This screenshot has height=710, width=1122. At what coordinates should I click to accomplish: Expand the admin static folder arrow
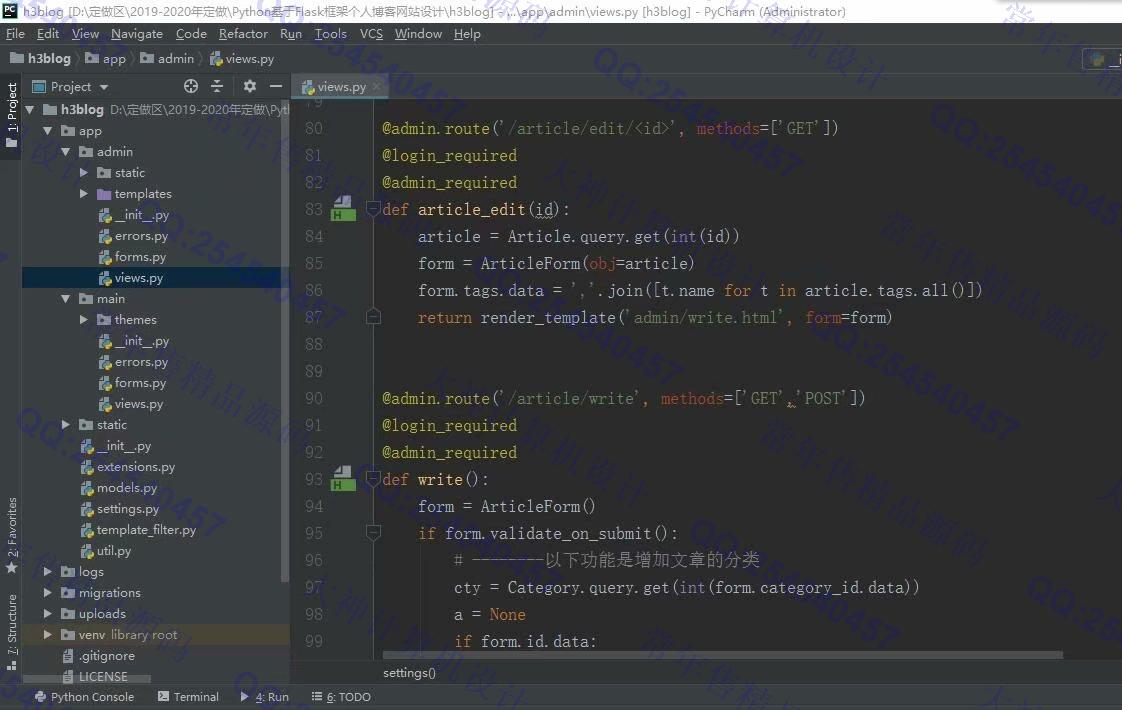[x=84, y=172]
